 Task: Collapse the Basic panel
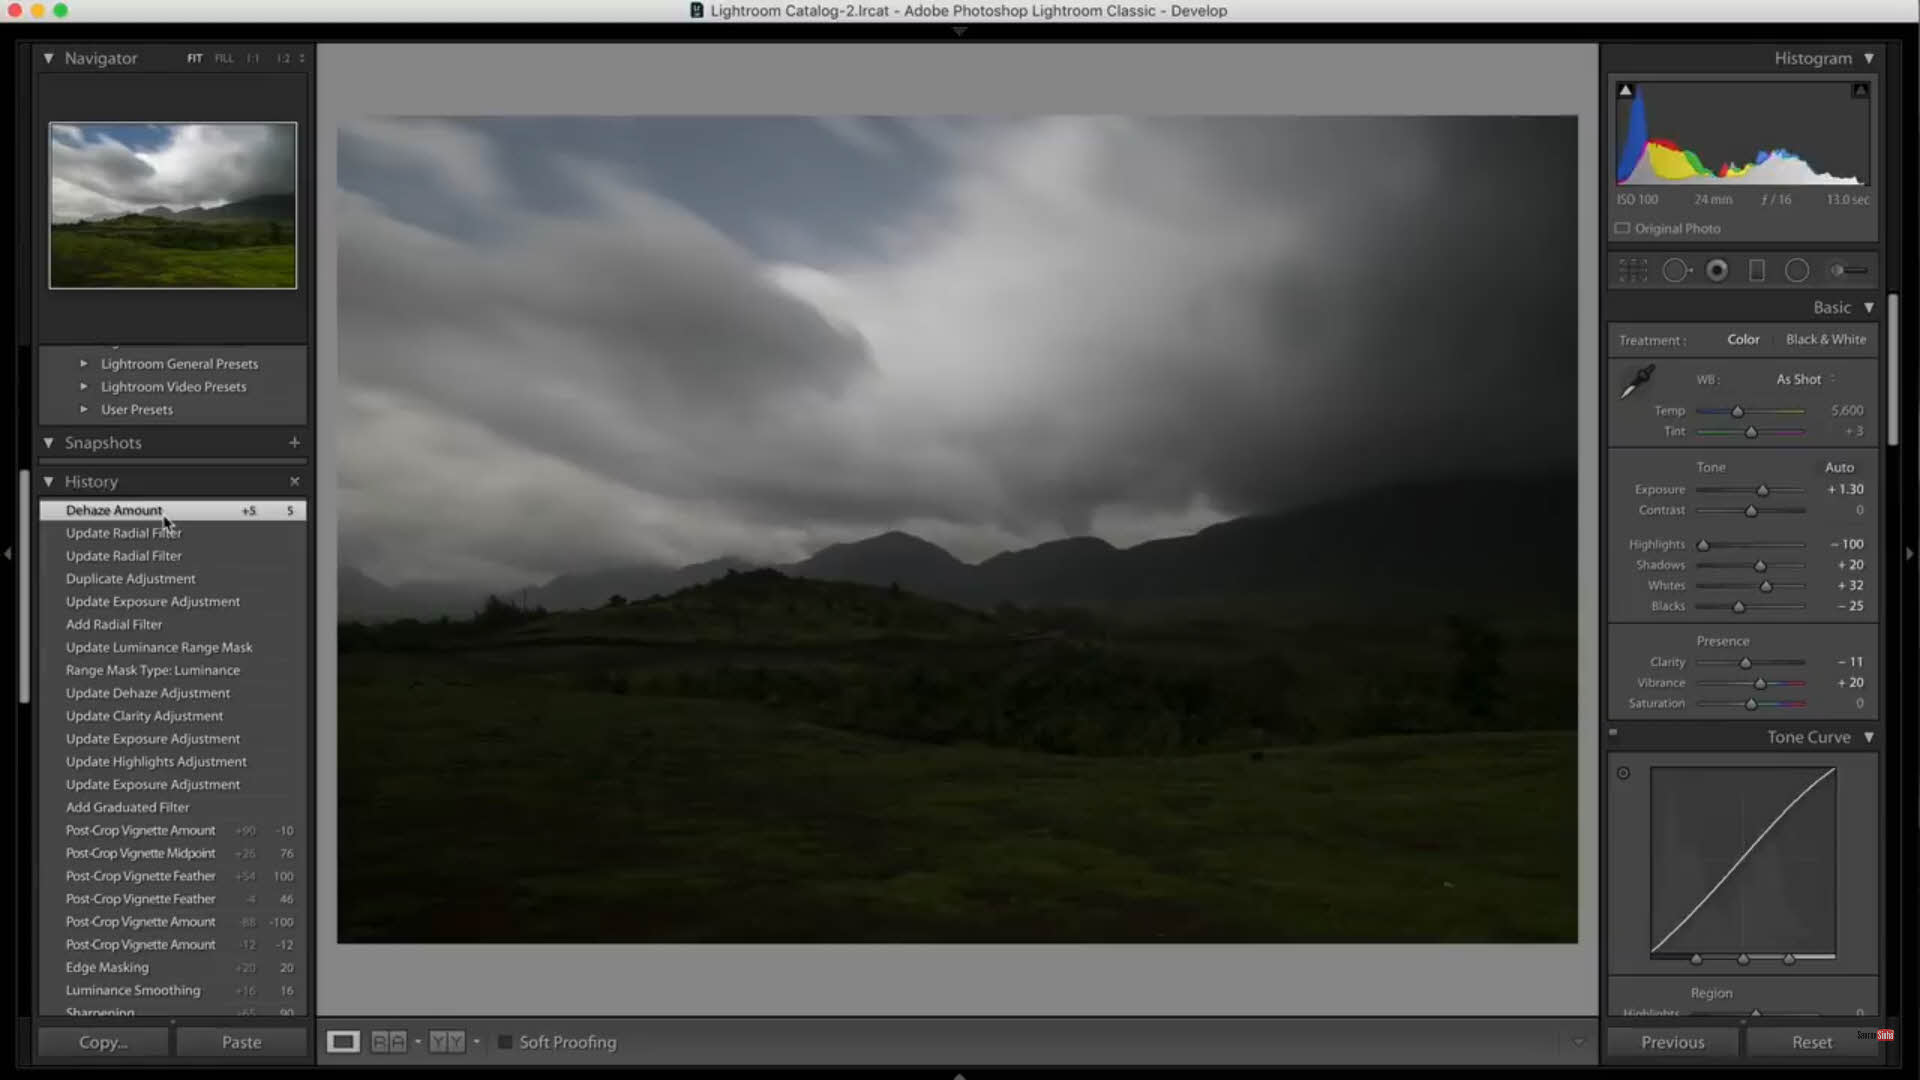pos(1869,307)
